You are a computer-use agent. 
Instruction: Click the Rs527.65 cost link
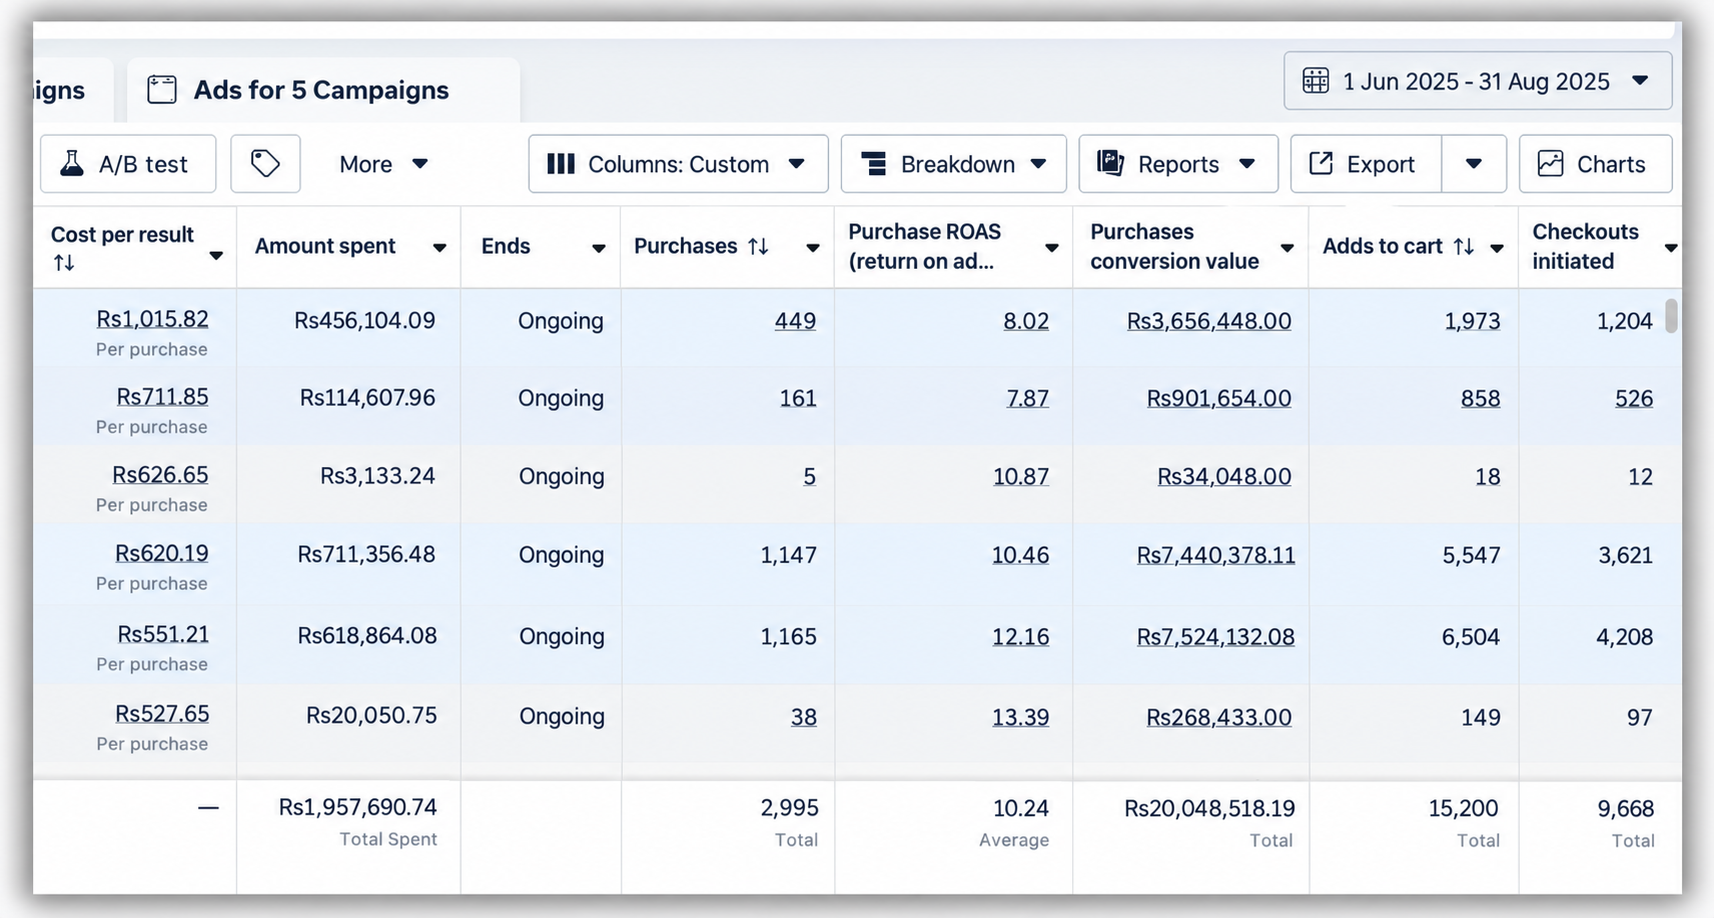(162, 714)
